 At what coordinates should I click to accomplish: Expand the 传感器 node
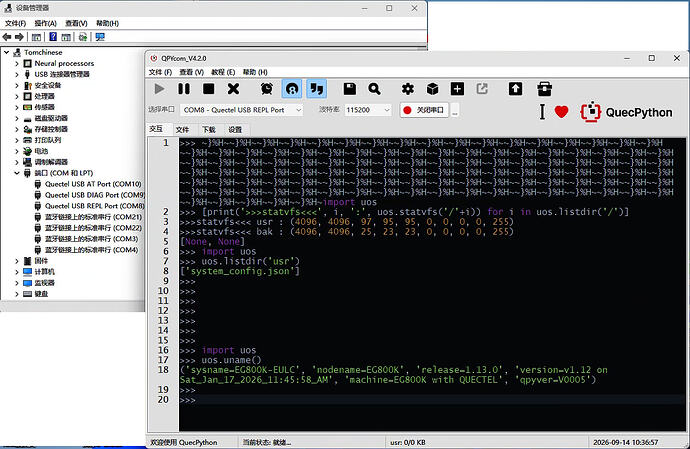pos(17,107)
